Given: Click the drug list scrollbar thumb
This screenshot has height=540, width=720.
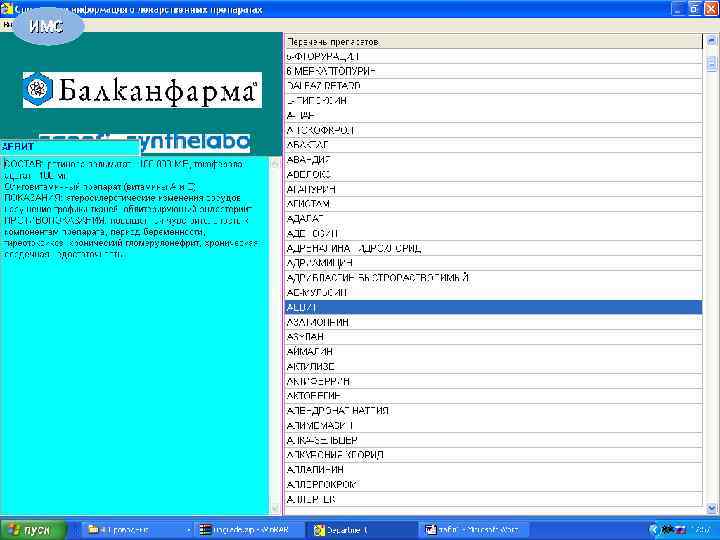Looking at the screenshot, I should pos(712,63).
